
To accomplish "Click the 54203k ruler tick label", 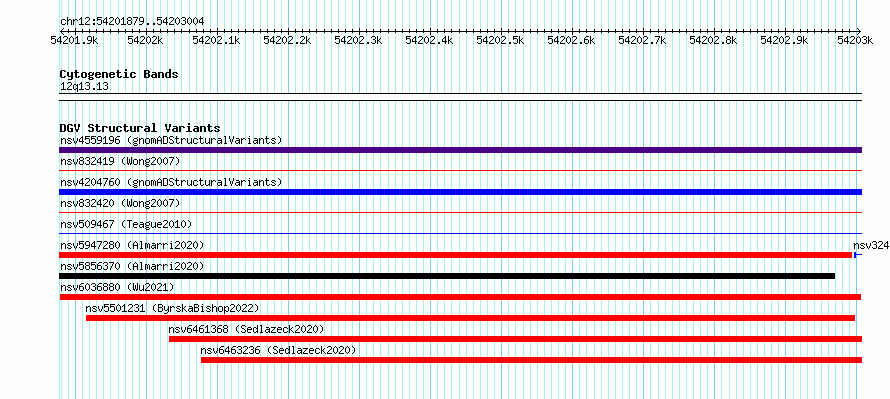I will pos(855,40).
